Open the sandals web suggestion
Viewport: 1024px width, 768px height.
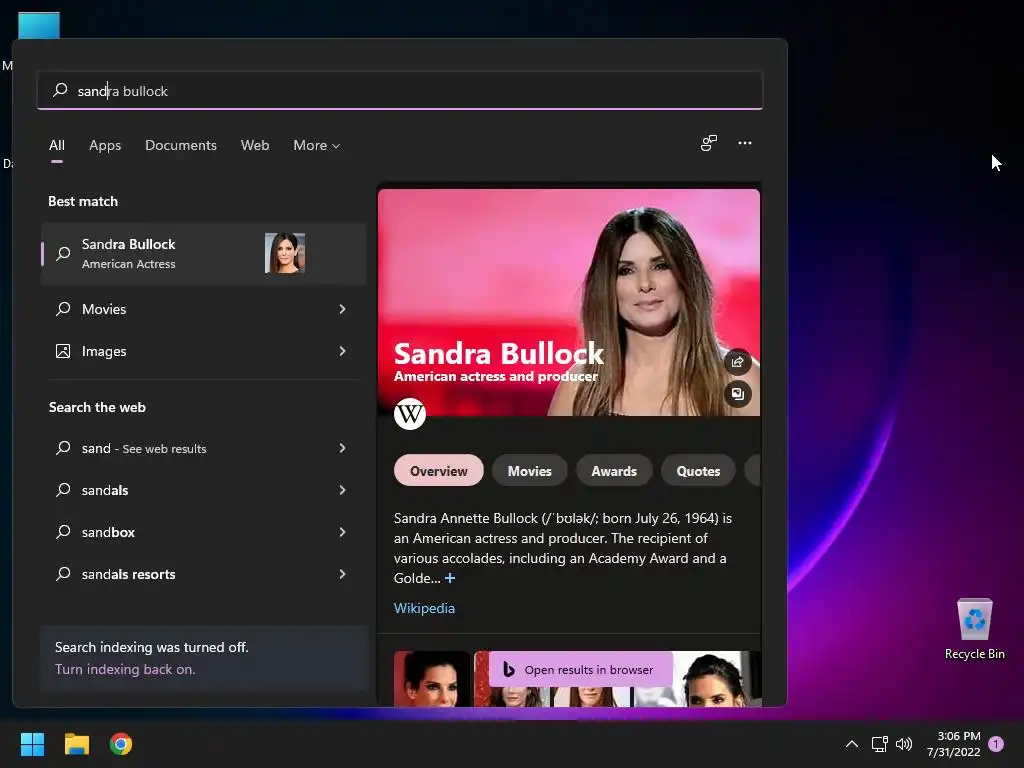[203, 490]
